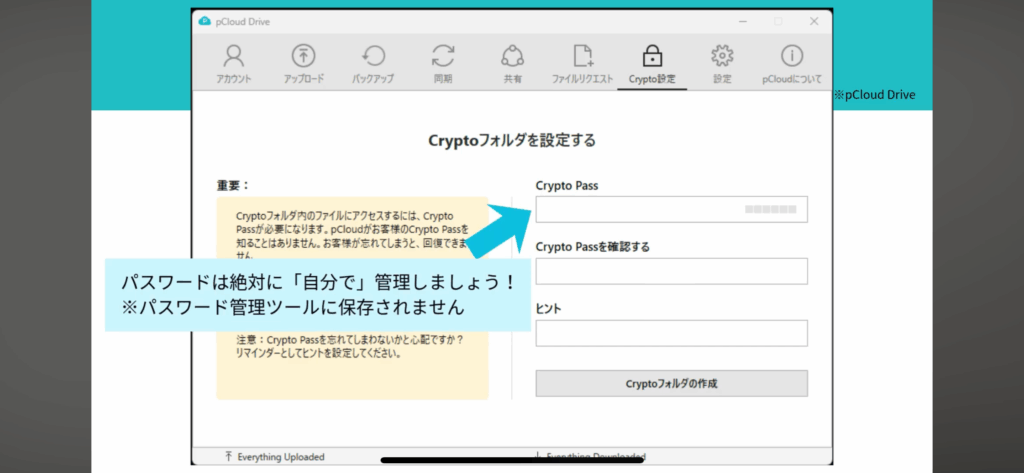Open the 同期 sync tab
The width and height of the screenshot is (1024, 473).
click(x=443, y=64)
